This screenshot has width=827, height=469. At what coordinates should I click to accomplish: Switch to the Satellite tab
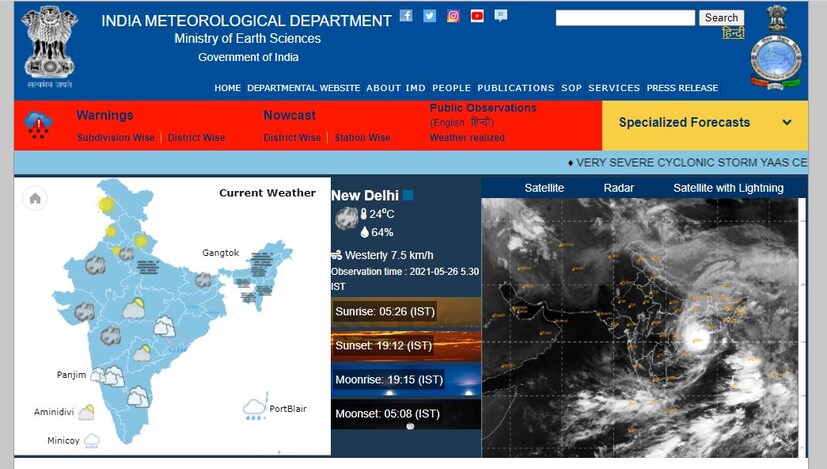(544, 188)
